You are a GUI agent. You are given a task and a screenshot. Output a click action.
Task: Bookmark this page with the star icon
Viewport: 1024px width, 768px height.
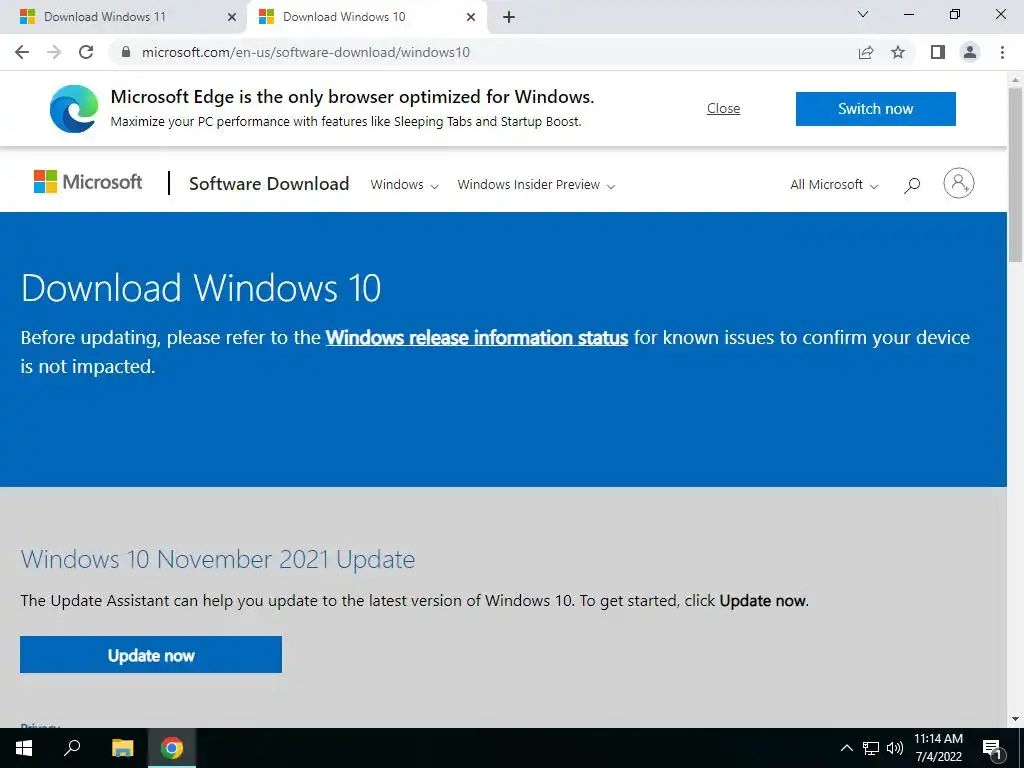click(898, 52)
